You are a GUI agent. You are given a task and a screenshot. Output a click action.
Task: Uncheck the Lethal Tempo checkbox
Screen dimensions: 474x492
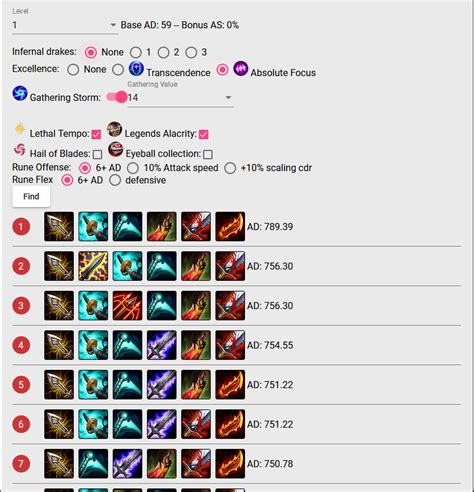pos(96,134)
